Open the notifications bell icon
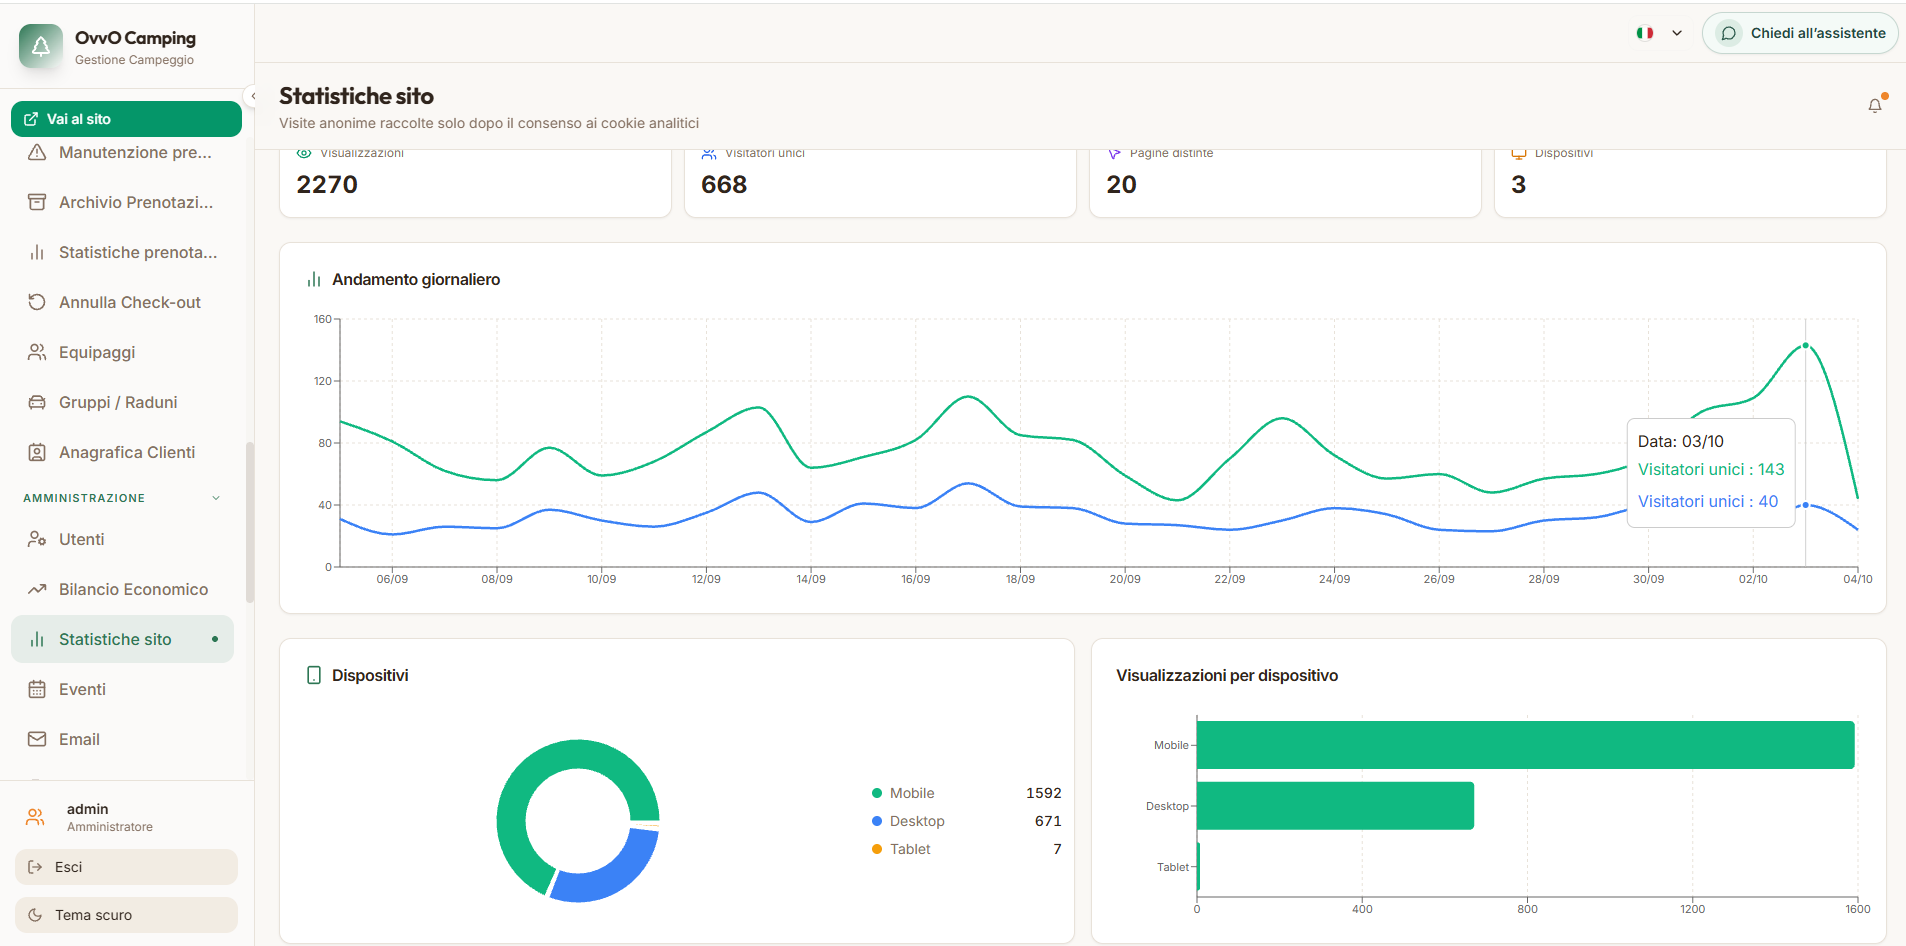Screen dimensions: 1906x946 pyautogui.click(x=1875, y=105)
